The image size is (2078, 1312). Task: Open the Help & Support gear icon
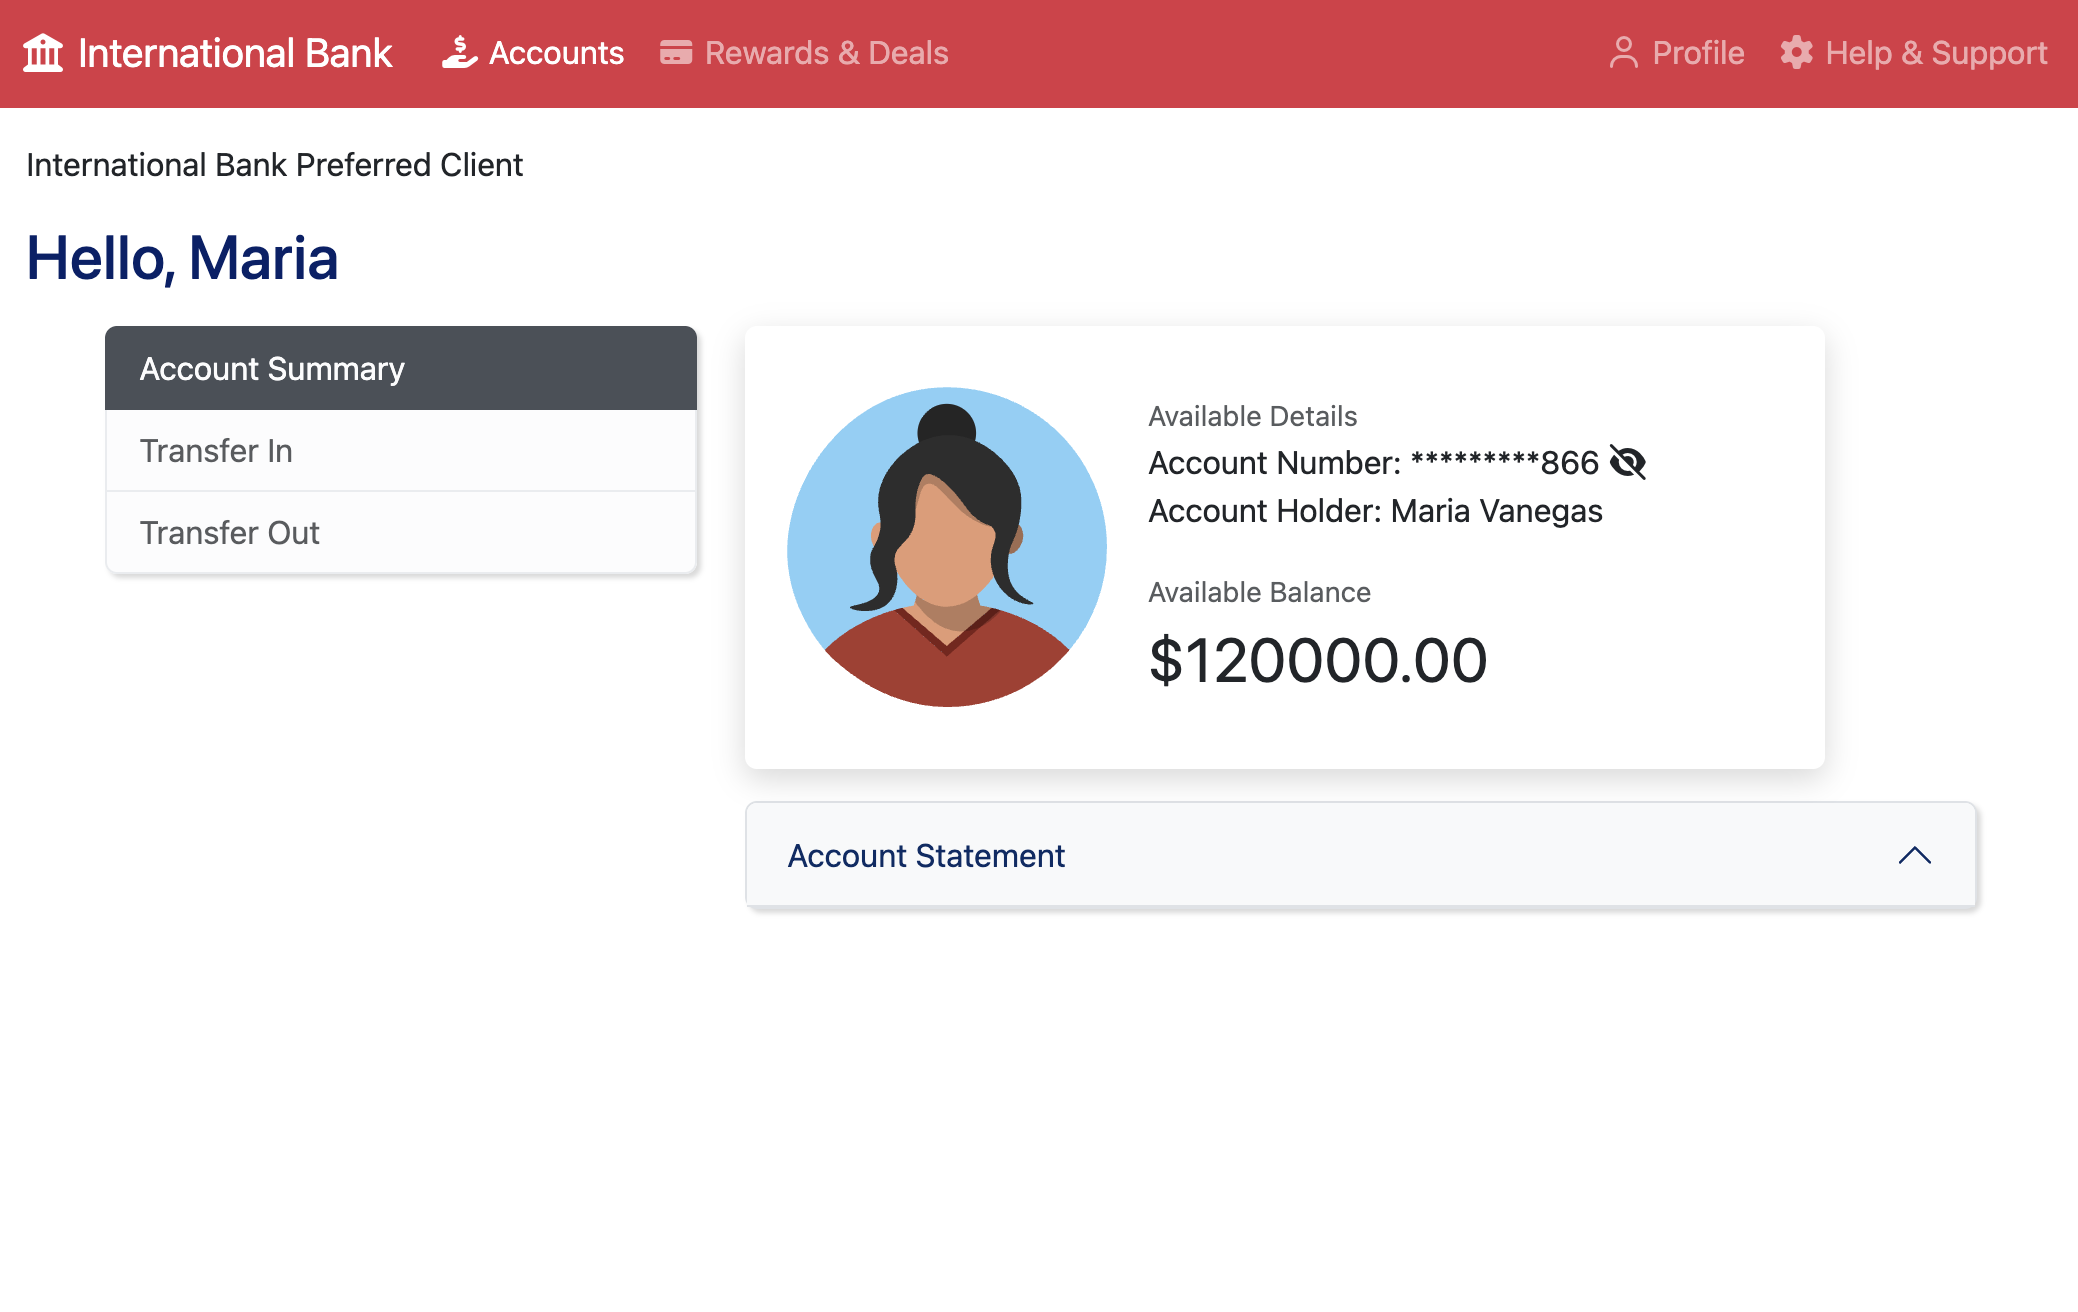[x=1795, y=52]
